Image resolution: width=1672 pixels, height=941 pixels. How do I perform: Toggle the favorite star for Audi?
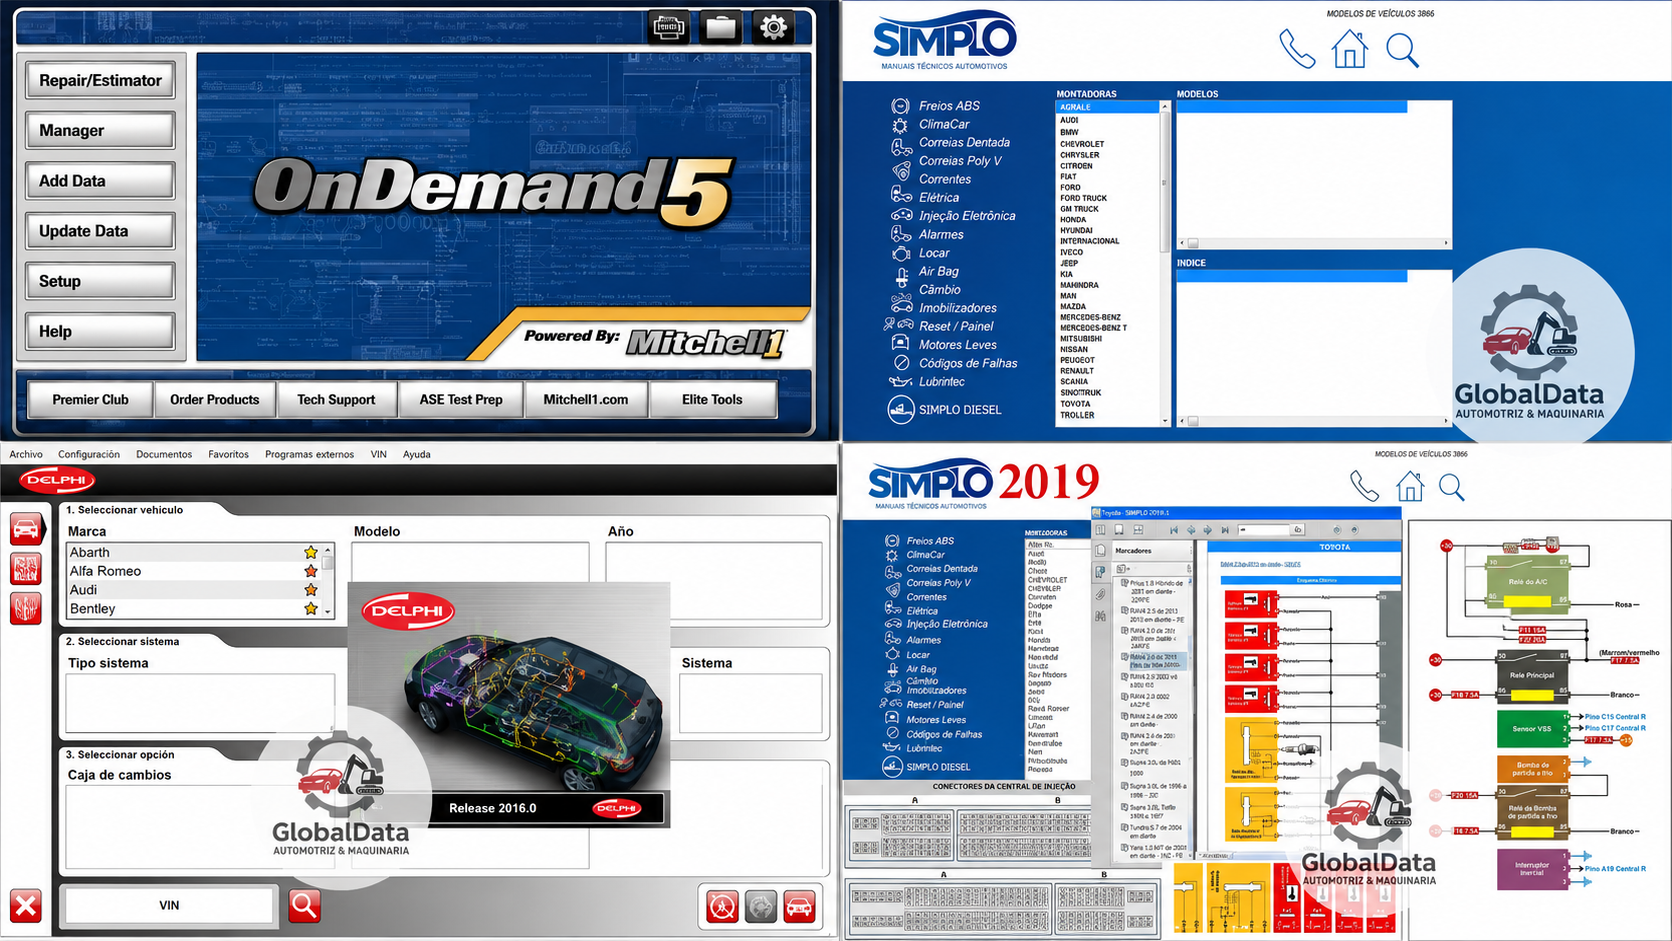311,590
